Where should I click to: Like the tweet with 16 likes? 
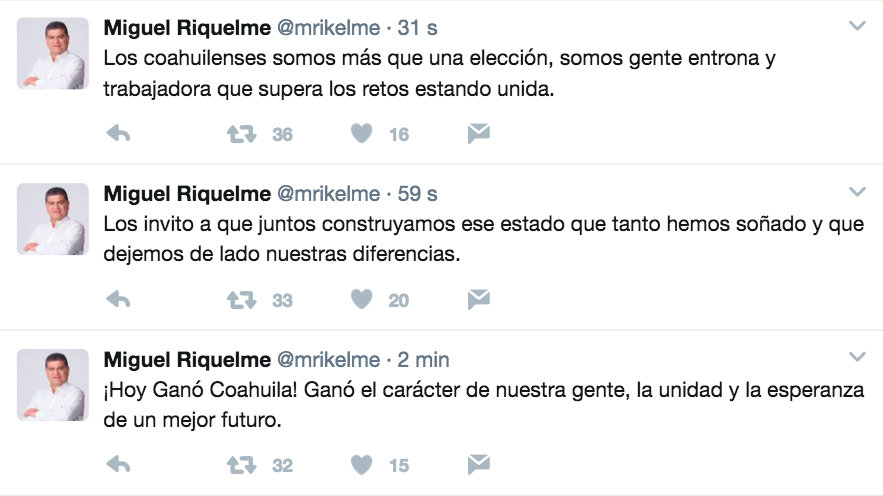point(362,133)
